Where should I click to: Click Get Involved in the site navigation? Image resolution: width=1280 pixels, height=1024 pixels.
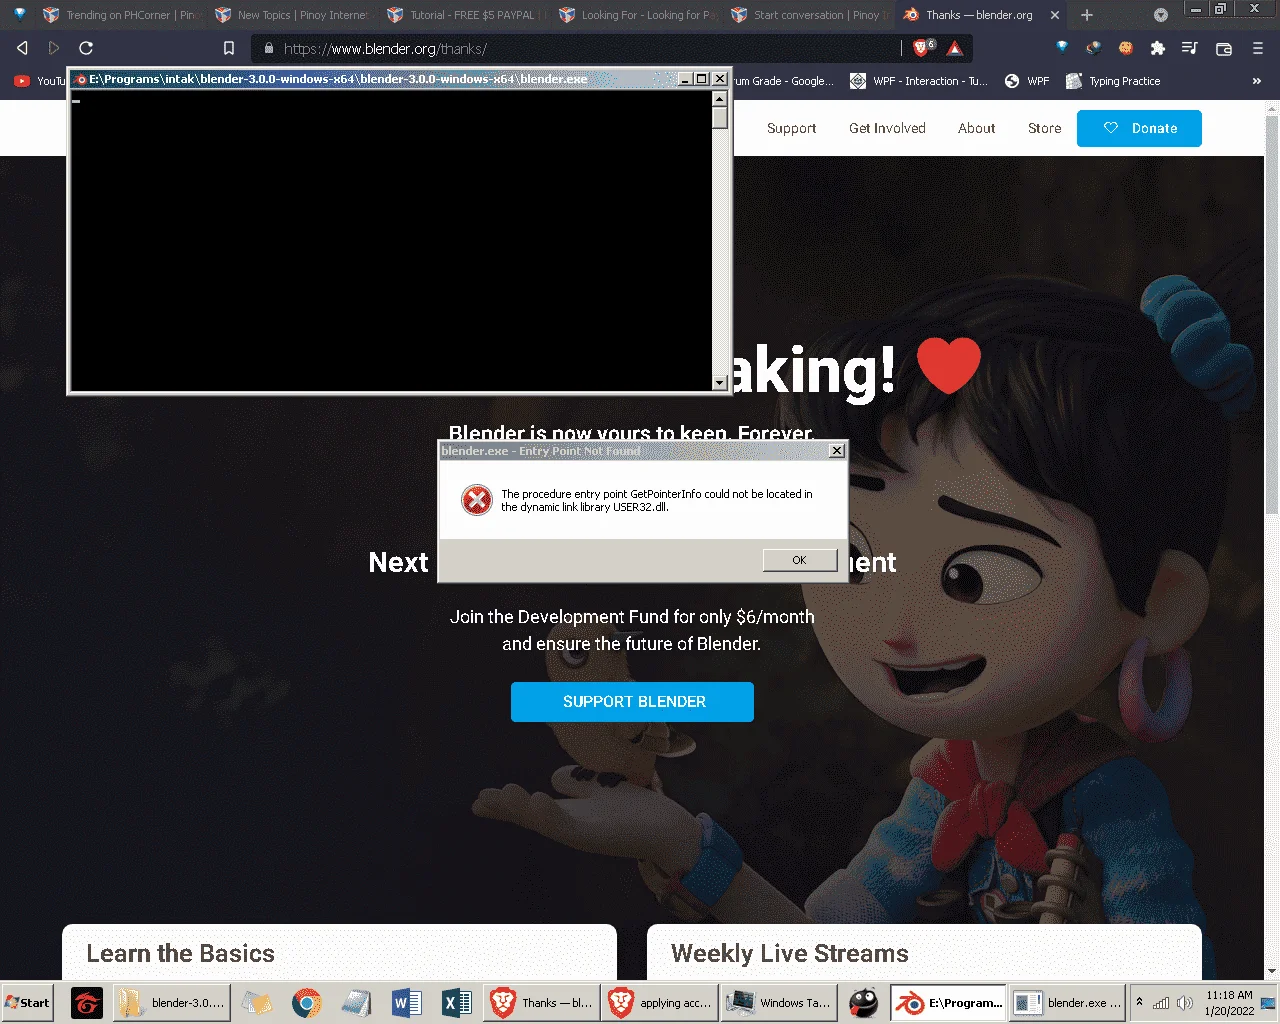coord(887,128)
